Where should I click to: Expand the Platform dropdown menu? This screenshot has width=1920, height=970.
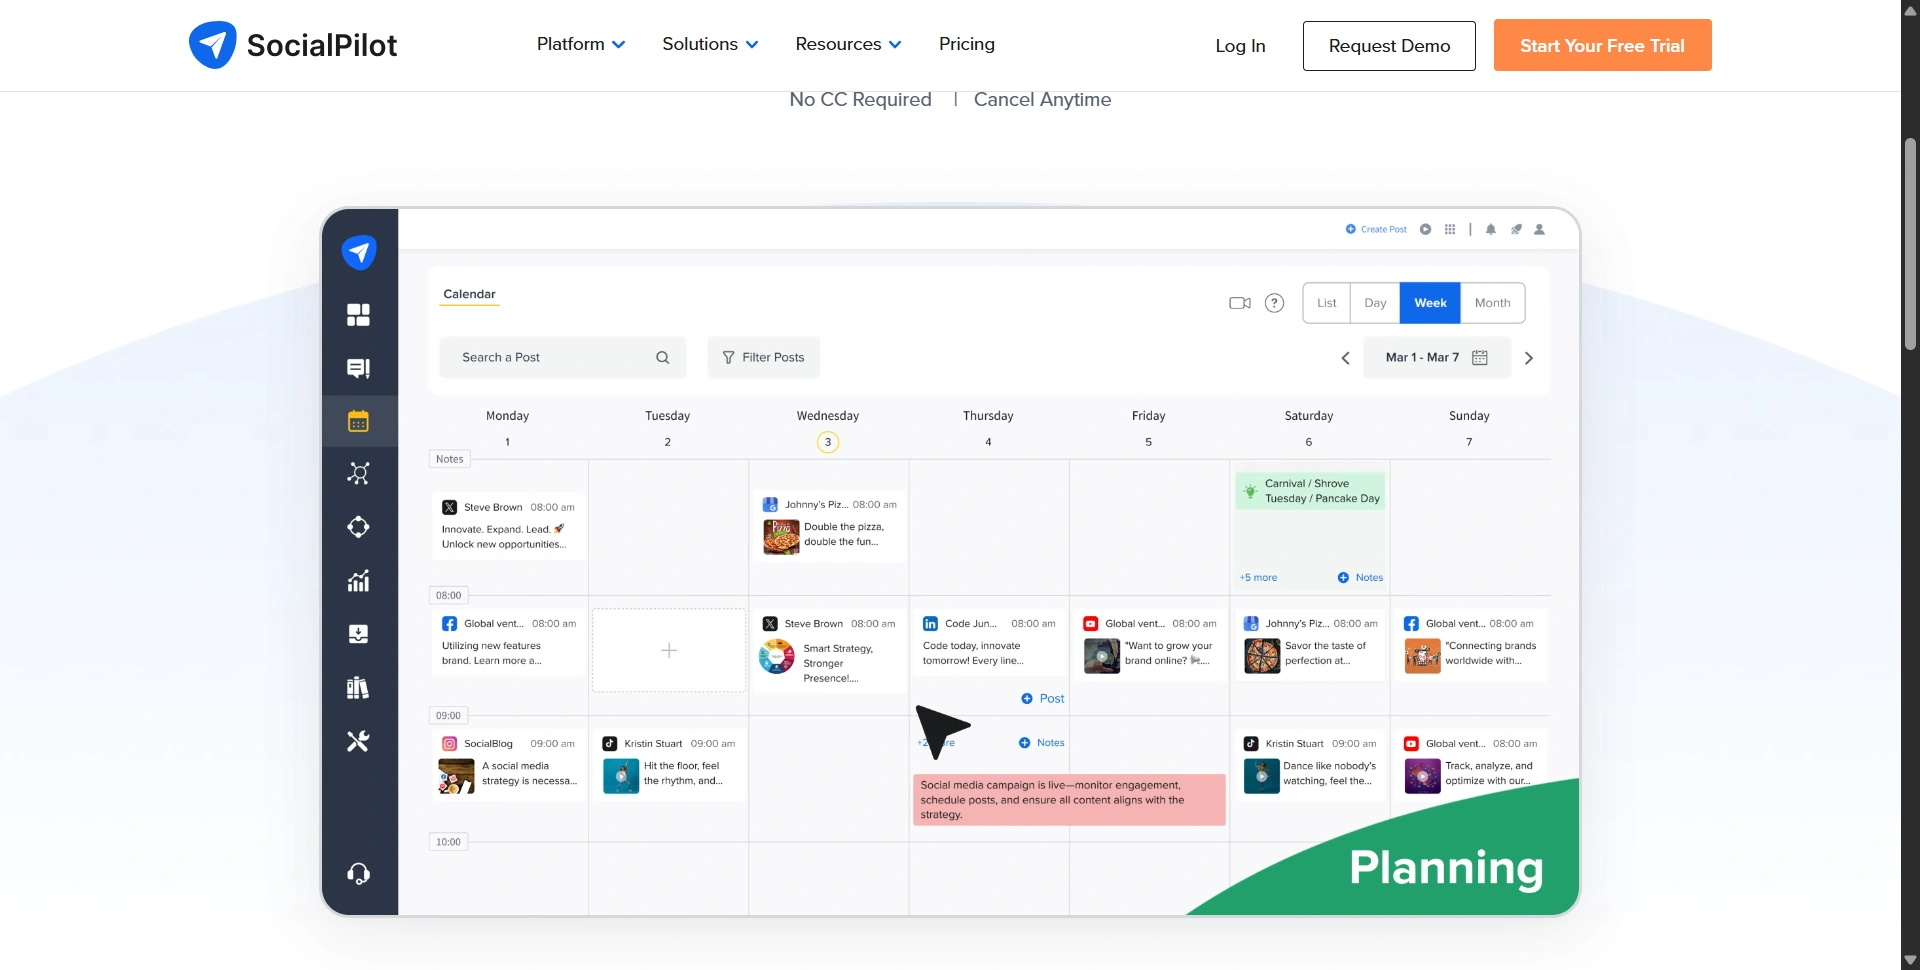[581, 44]
